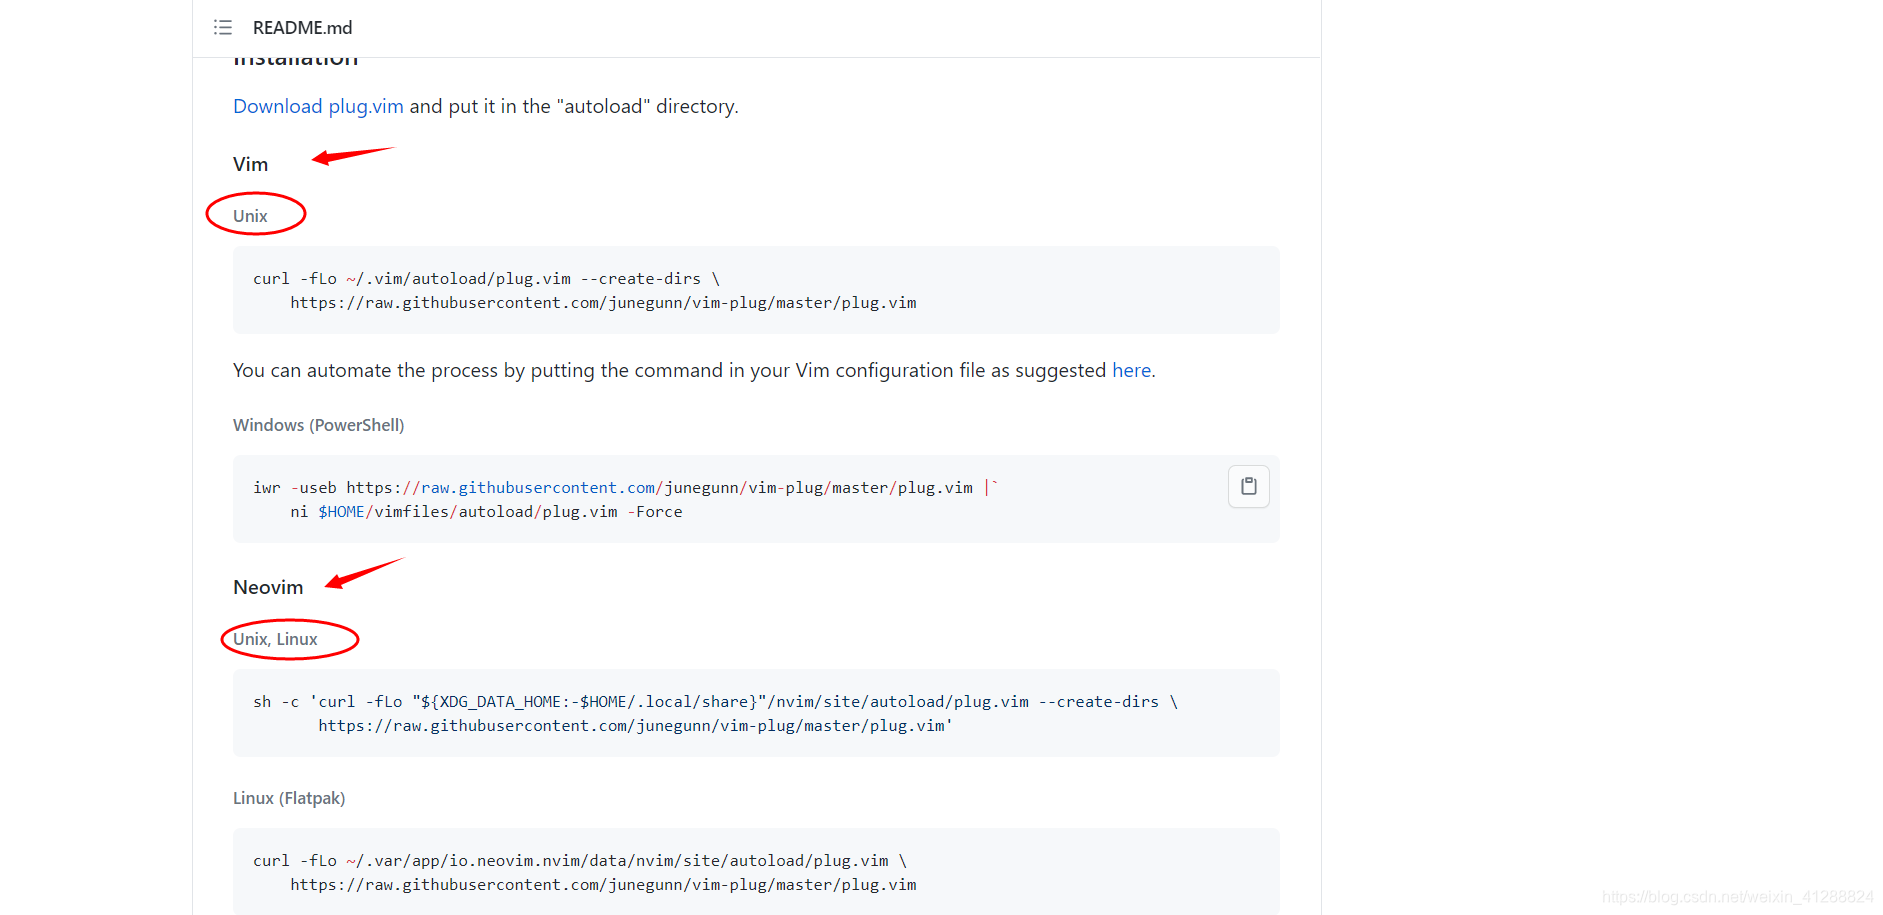This screenshot has width=1883, height=915.
Task: Click the 'Windows (PowerShell)' subheading
Action: click(x=318, y=425)
